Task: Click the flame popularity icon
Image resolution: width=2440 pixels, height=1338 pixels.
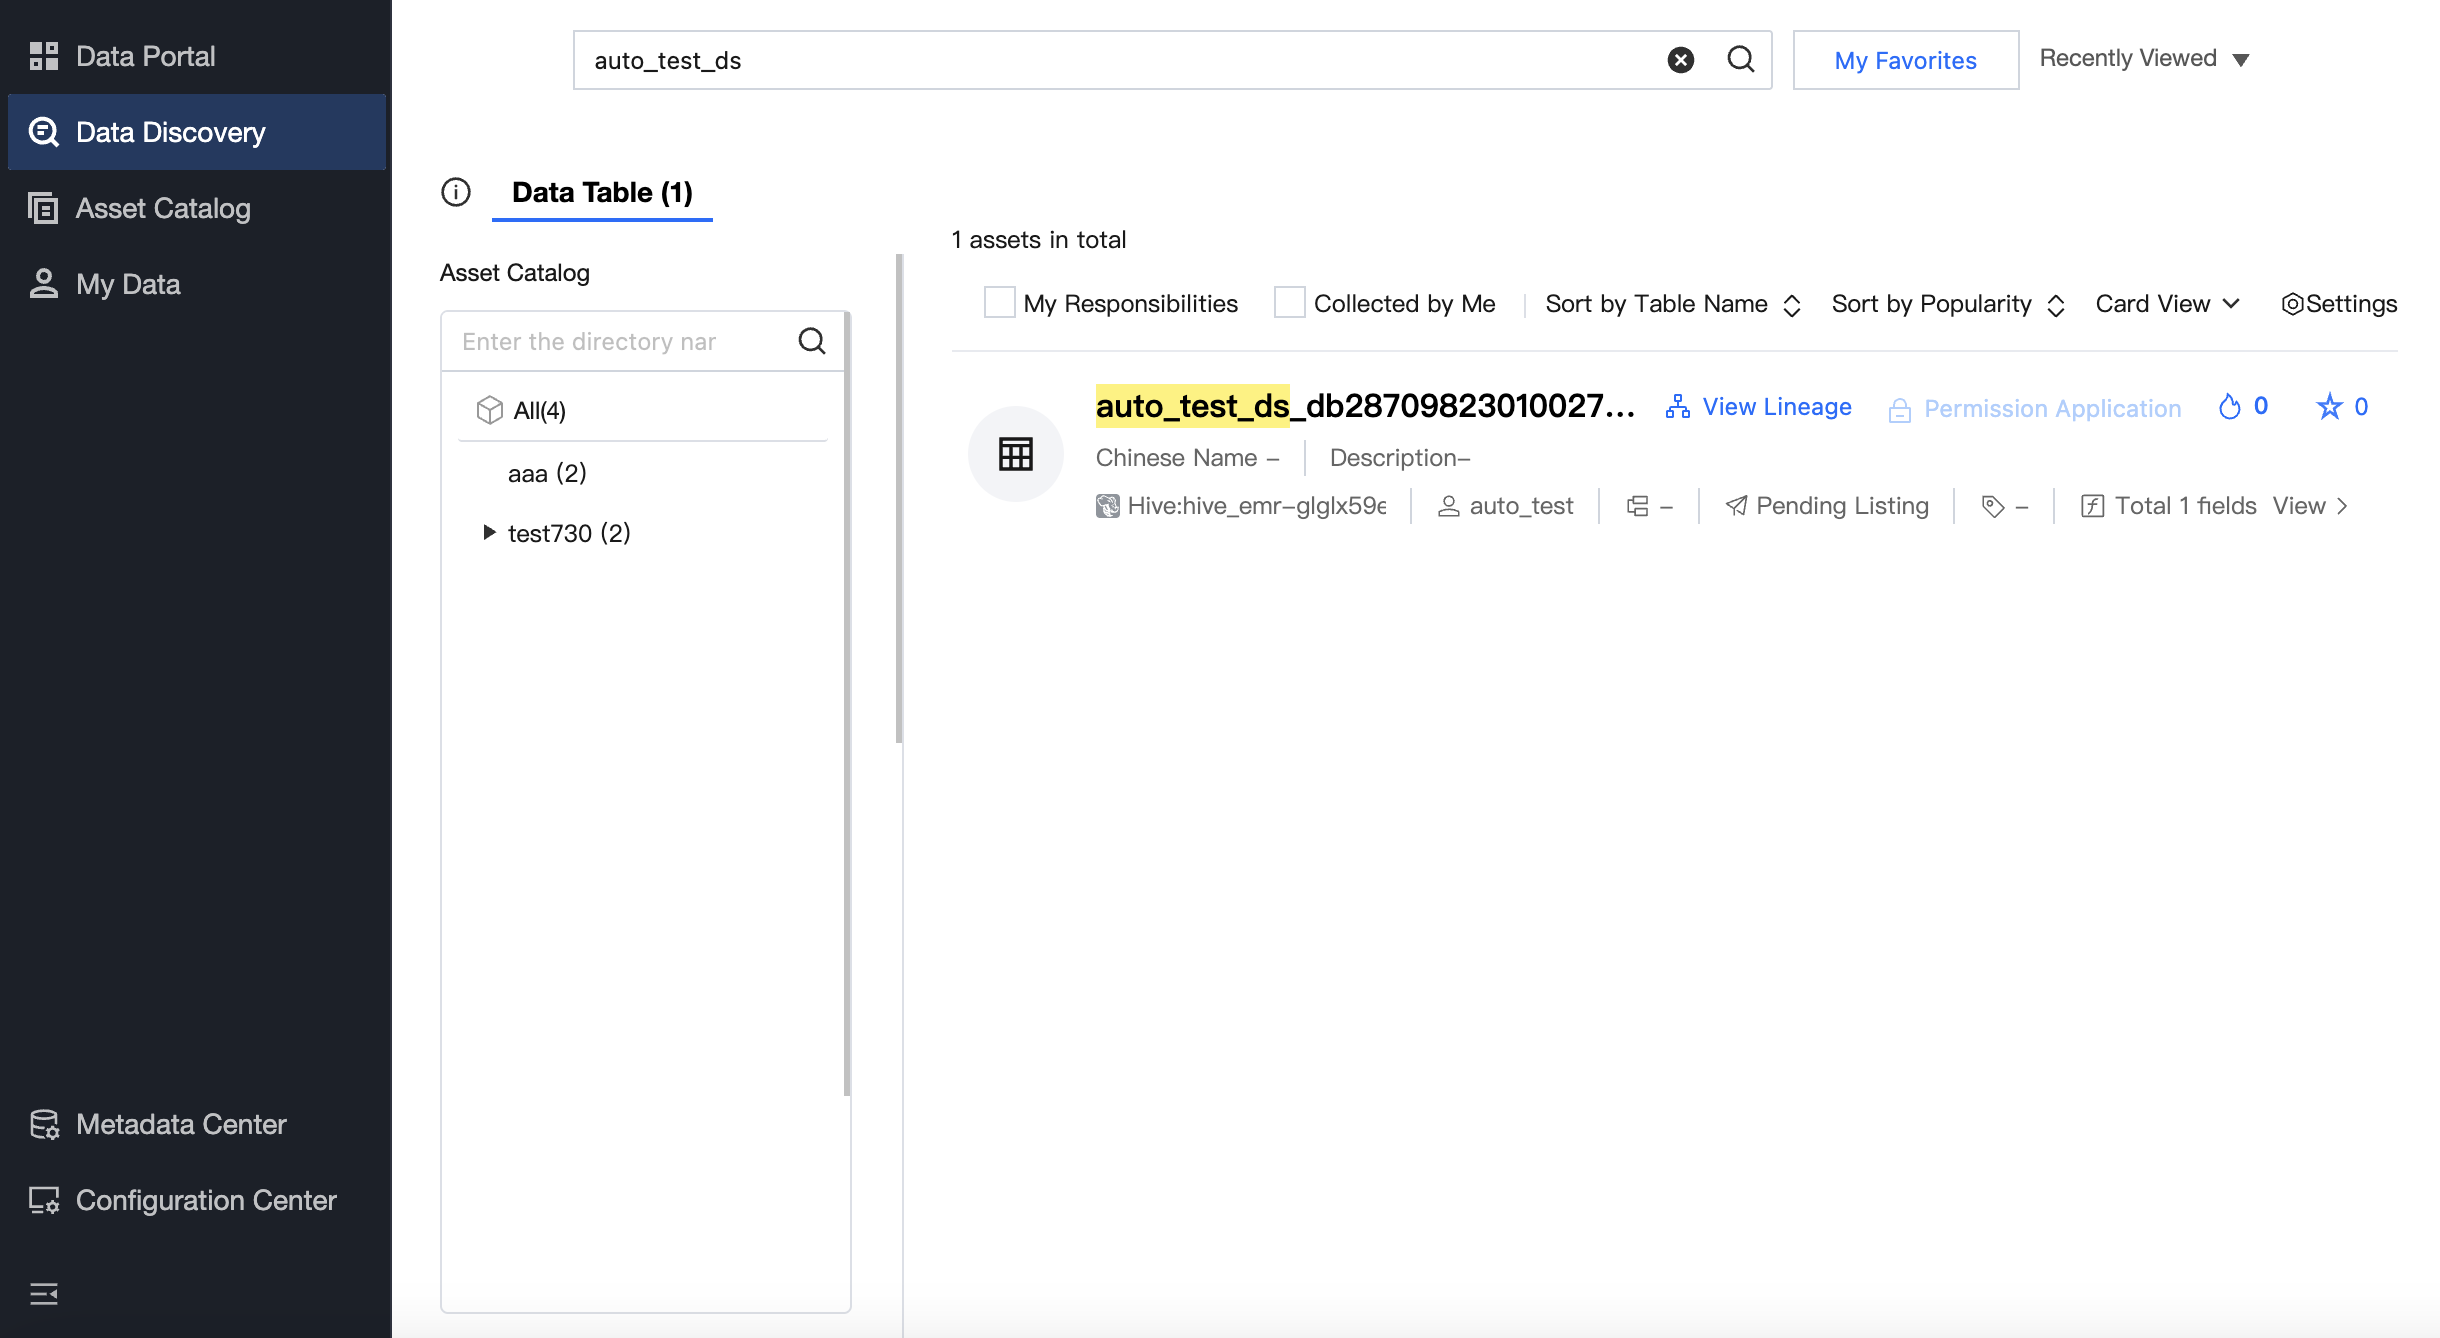Action: pyautogui.click(x=2229, y=407)
